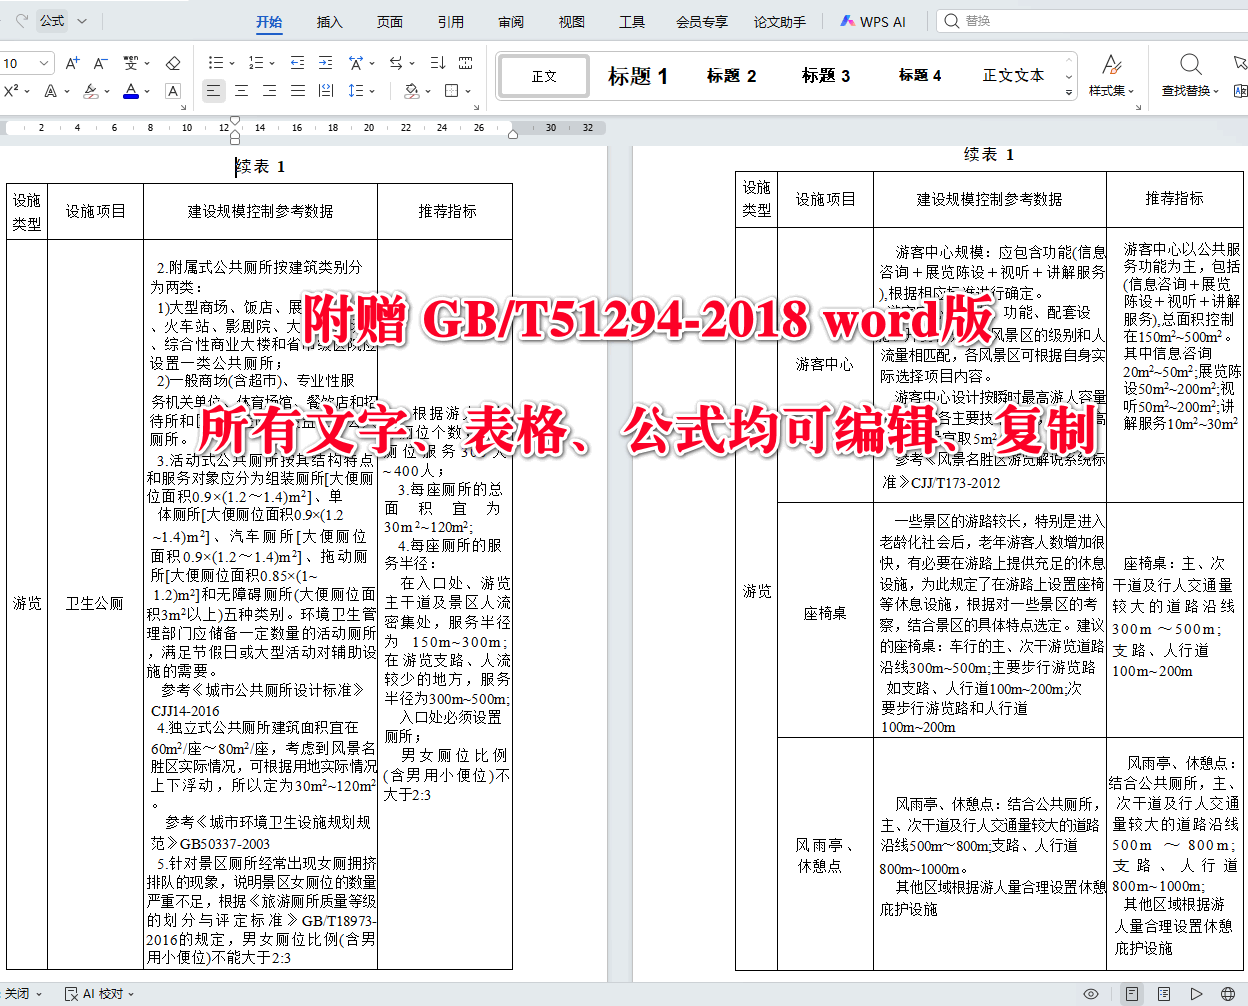Expand the phonetic guide dropdown arrow
Viewport: 1248px width, 1006px height.
point(147,64)
